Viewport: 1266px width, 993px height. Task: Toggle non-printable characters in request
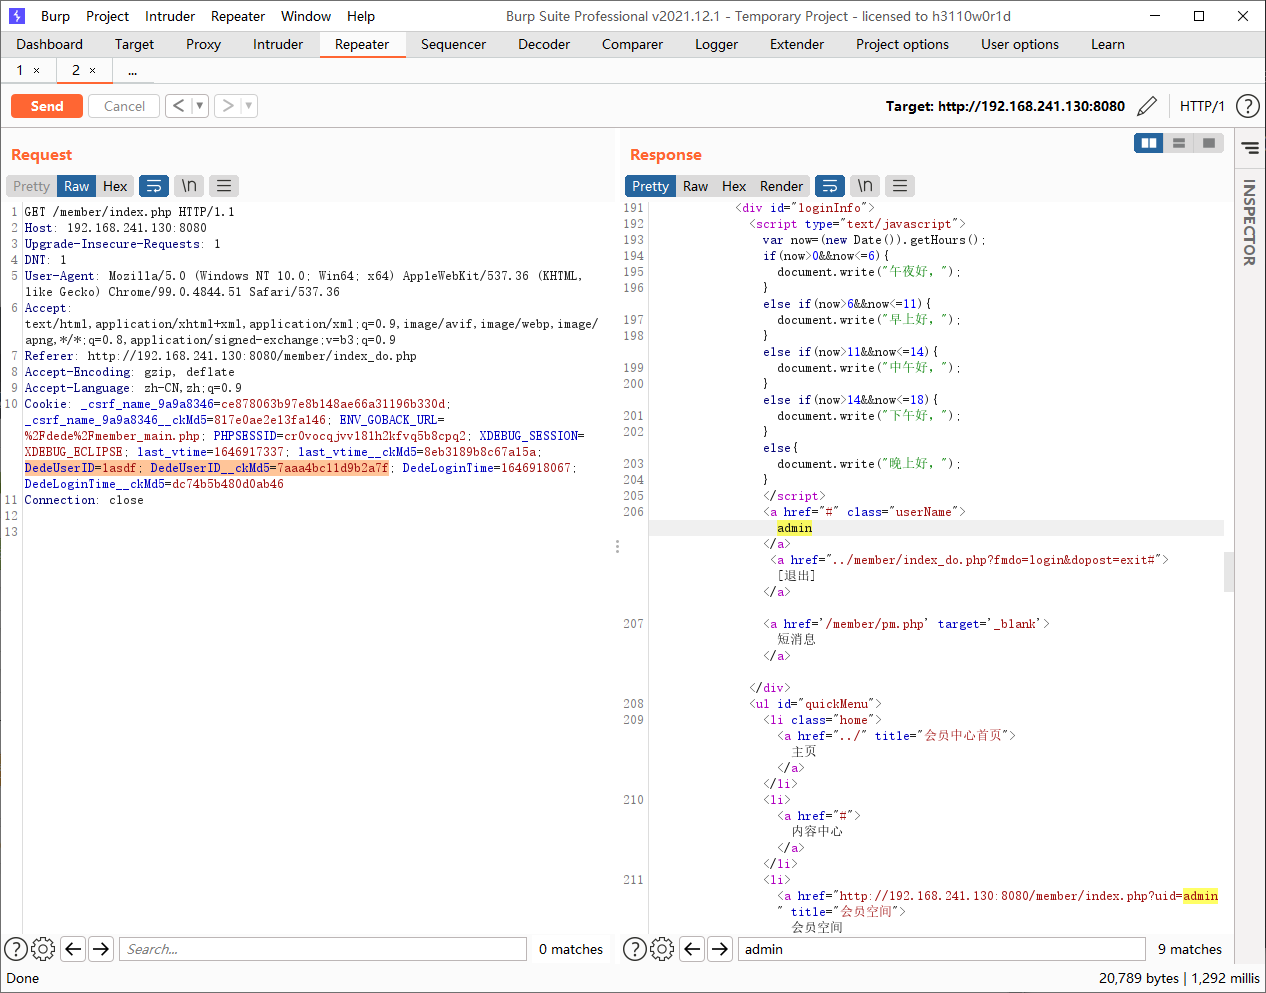pyautogui.click(x=189, y=186)
